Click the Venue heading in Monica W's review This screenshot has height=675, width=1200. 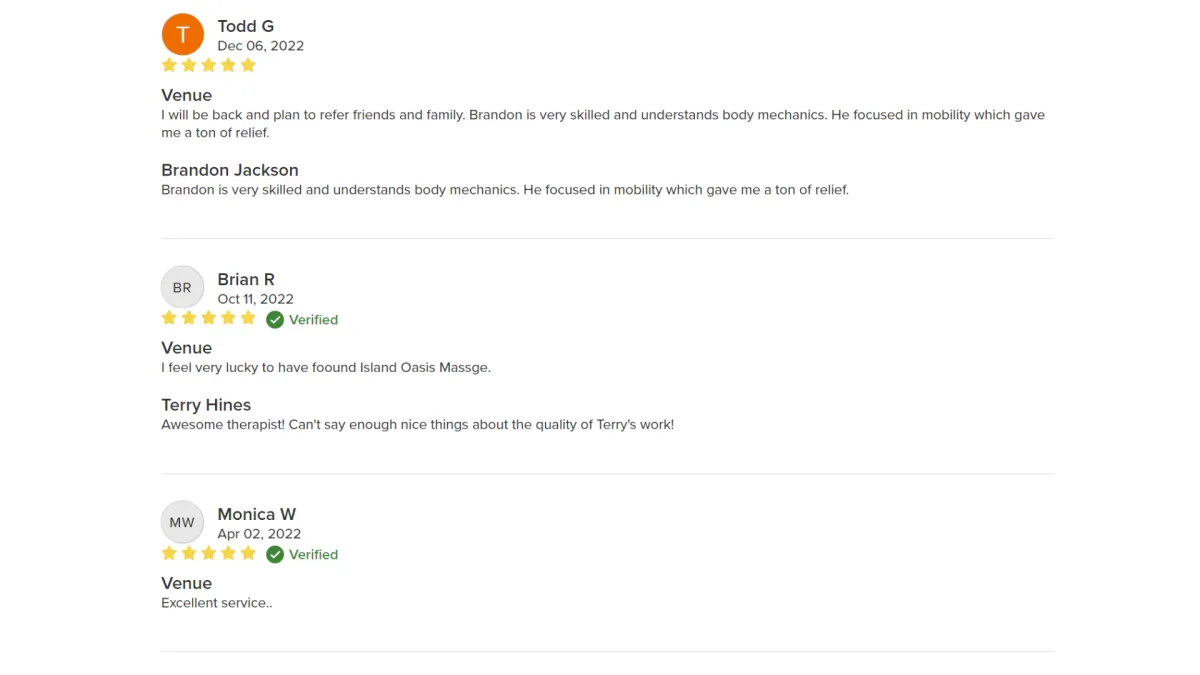tap(187, 583)
